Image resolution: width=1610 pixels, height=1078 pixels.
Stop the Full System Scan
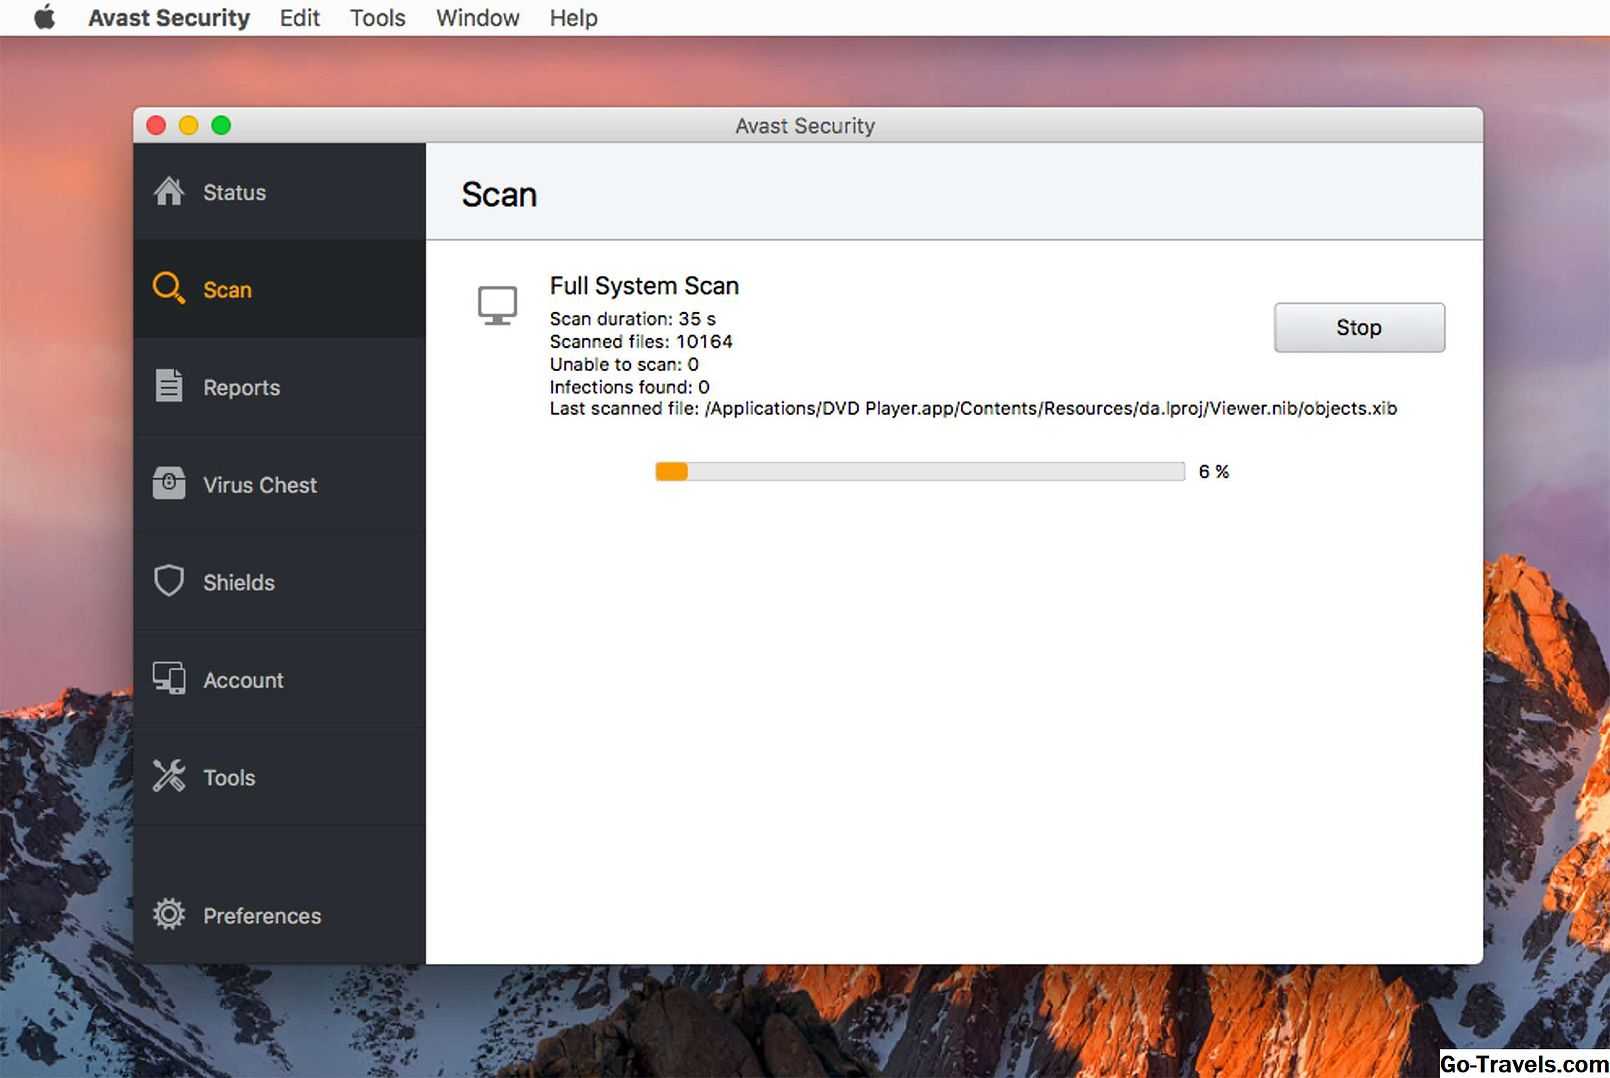(x=1358, y=328)
